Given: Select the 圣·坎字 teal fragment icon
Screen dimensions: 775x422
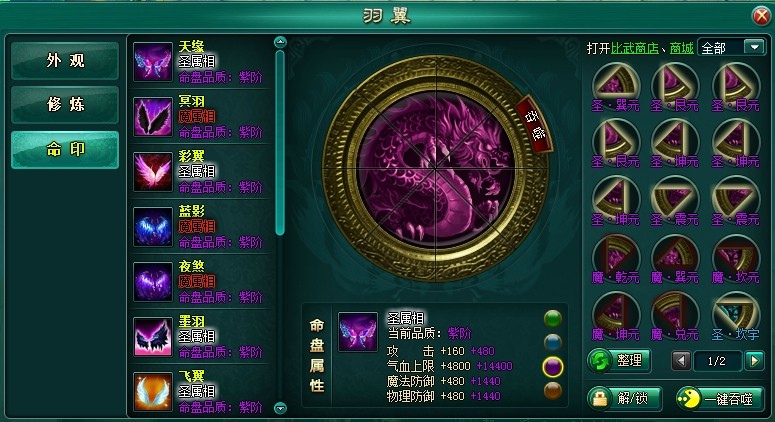Looking at the screenshot, I should pos(736,311).
